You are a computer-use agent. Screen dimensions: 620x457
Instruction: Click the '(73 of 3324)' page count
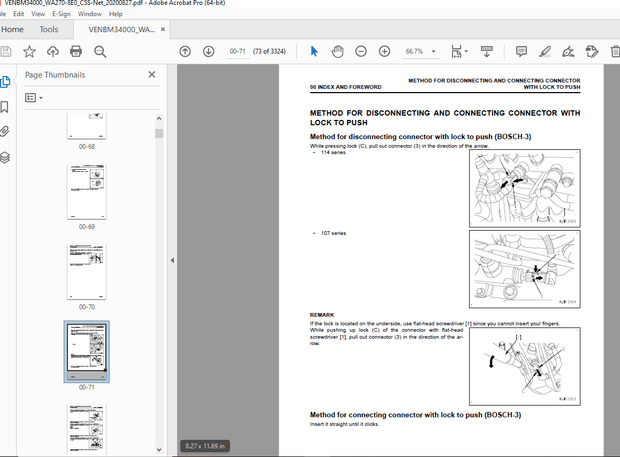(269, 51)
